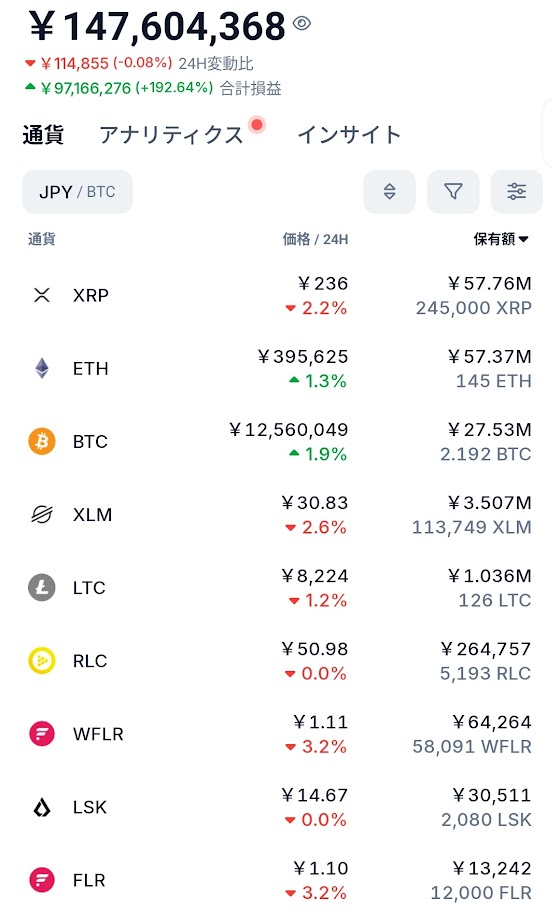Select the gray Litecoin icon

point(42,587)
